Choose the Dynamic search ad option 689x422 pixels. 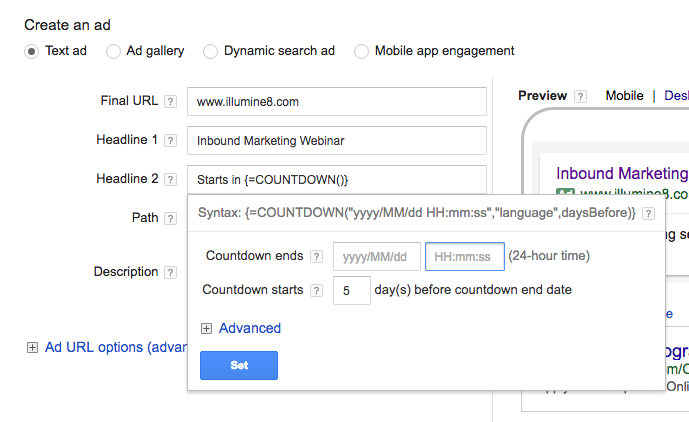click(210, 51)
